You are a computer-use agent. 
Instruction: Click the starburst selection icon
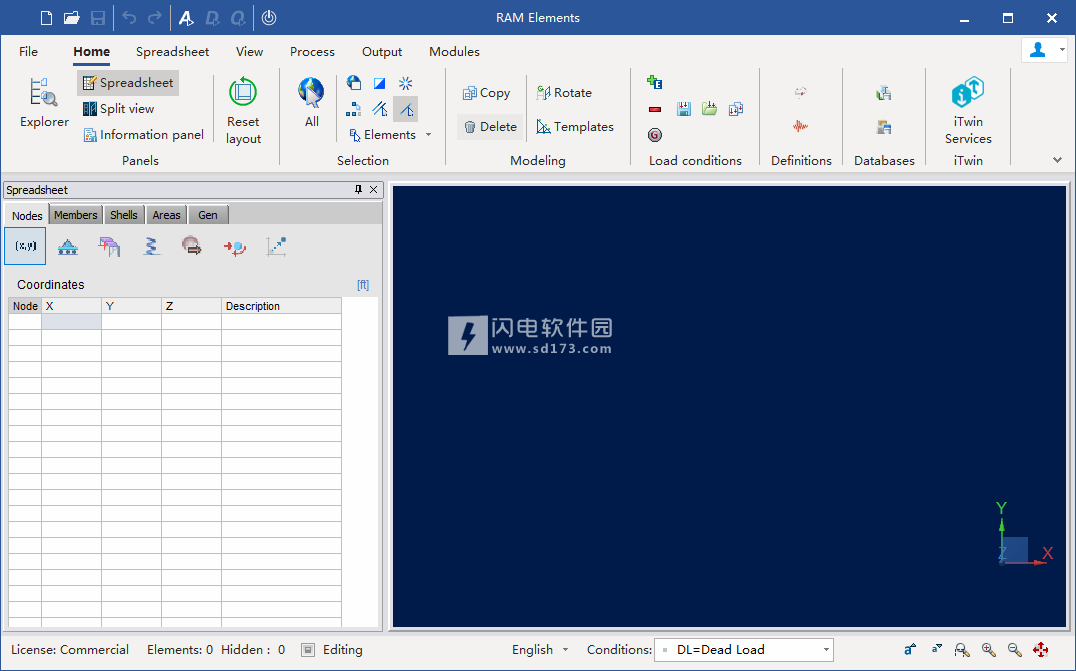coord(406,83)
